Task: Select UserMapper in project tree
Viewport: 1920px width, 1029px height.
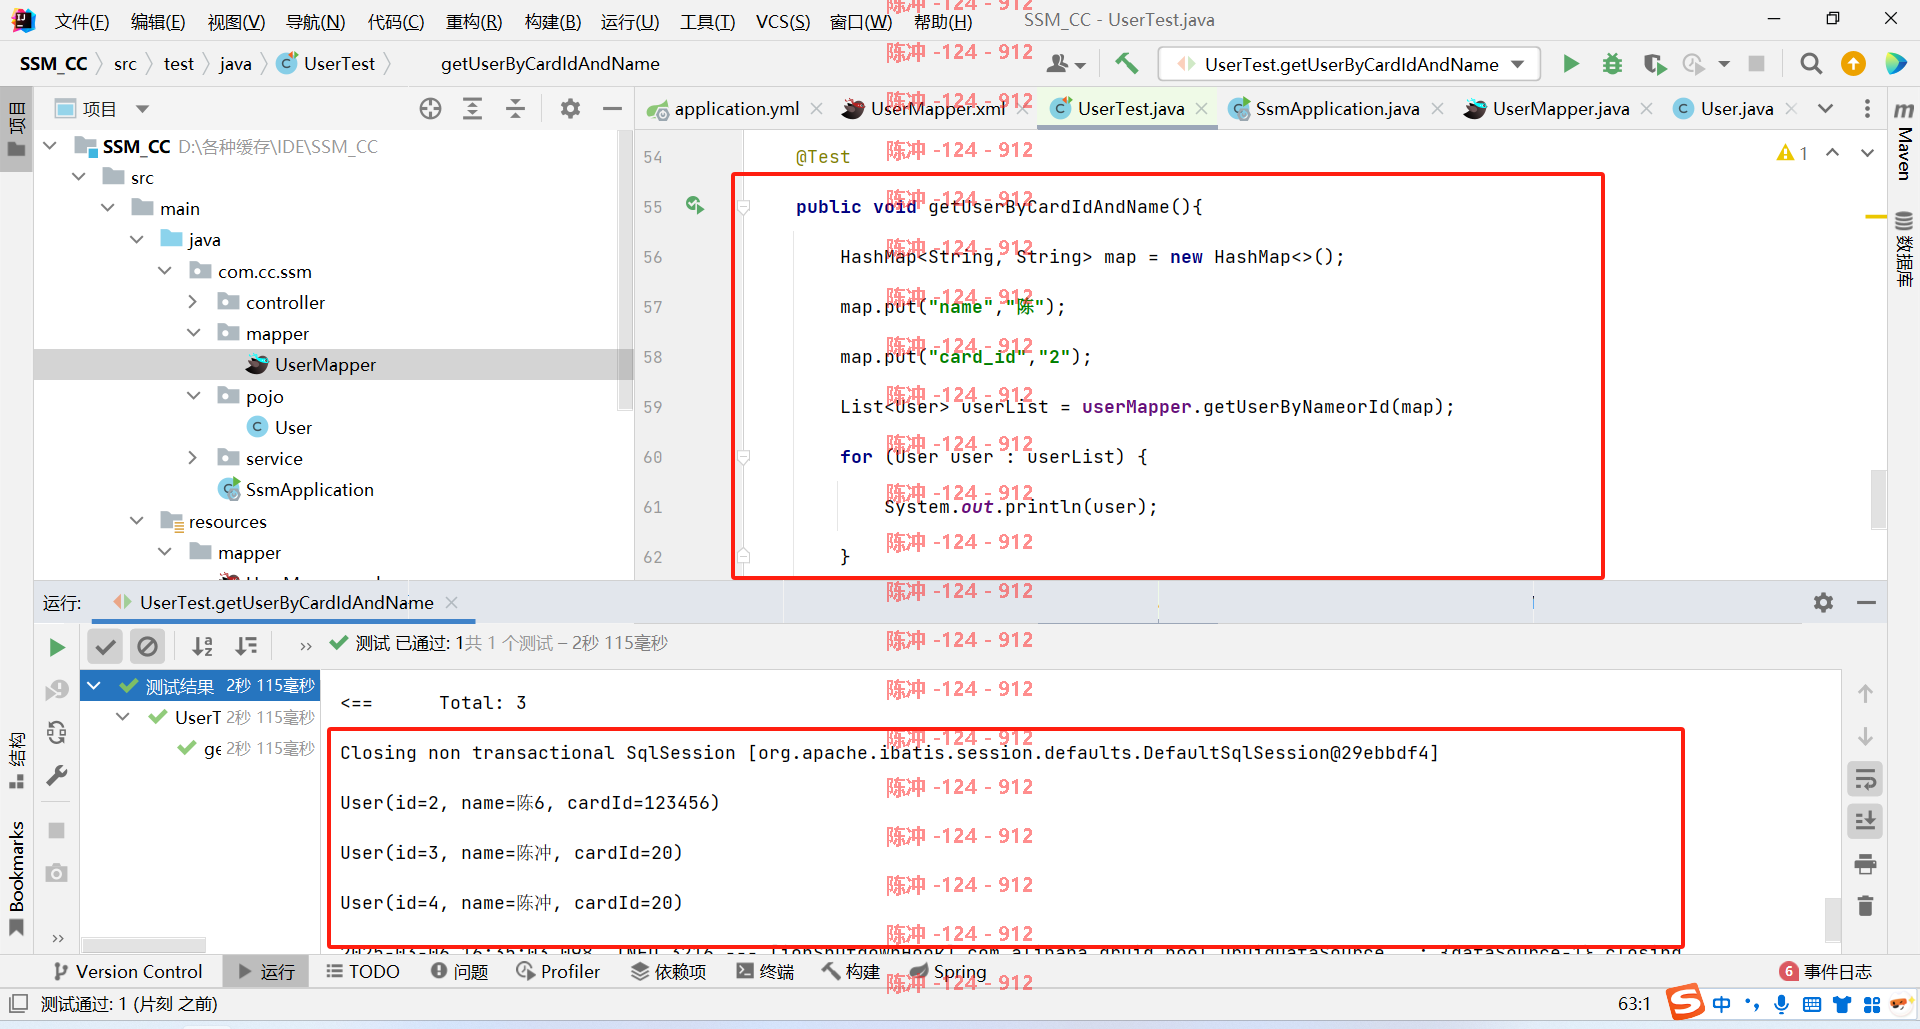Action: pos(325,365)
